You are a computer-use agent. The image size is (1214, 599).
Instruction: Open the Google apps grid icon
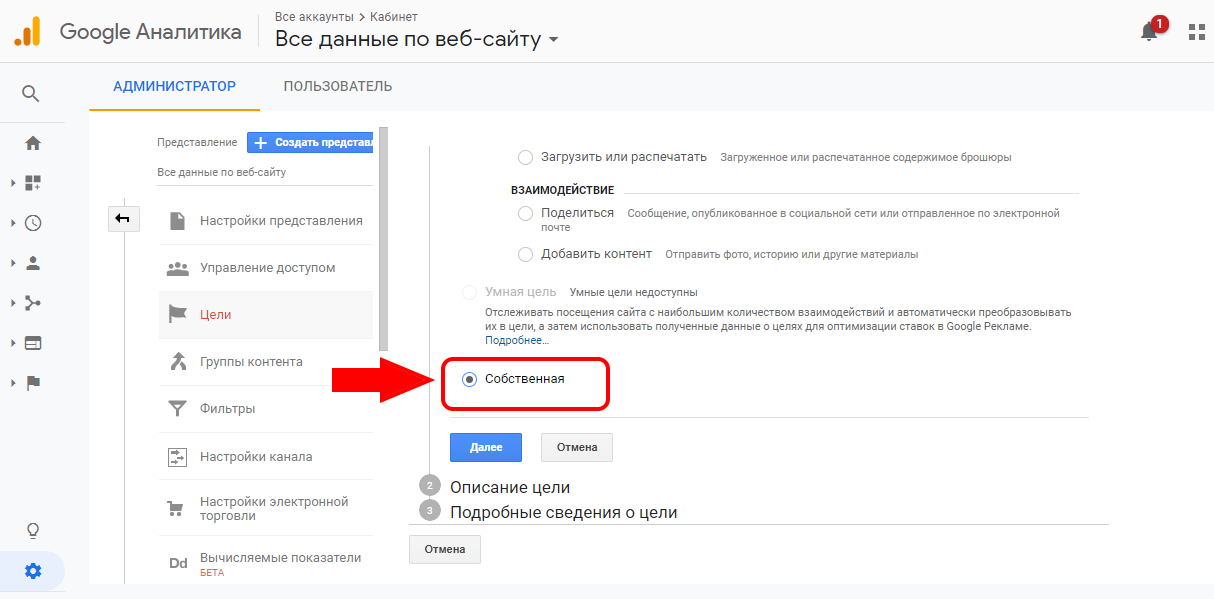pos(1196,32)
